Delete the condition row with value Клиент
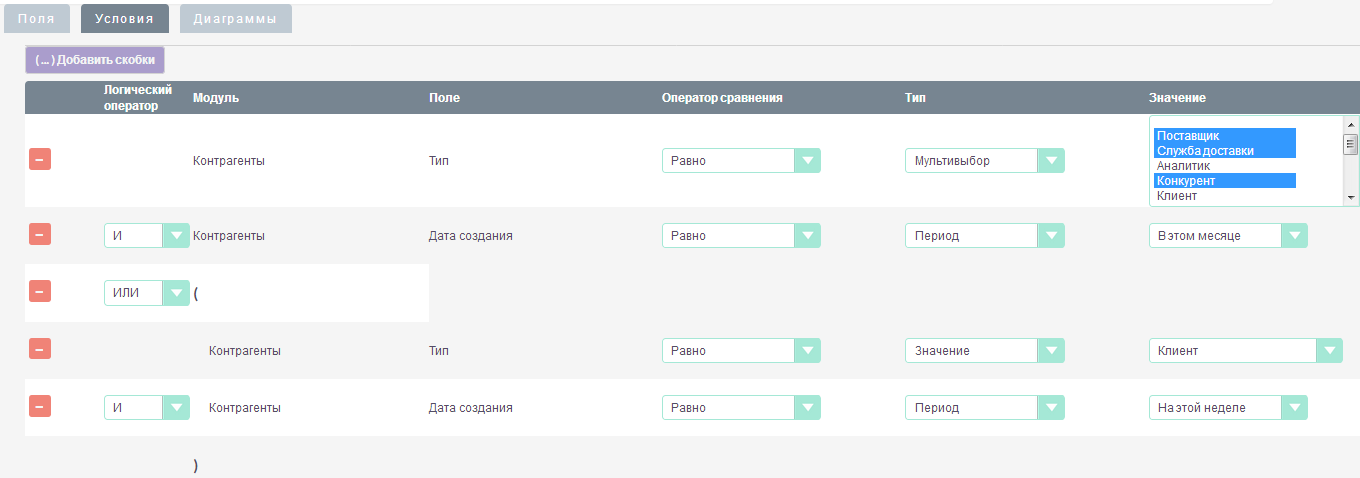1360x478 pixels. click(40, 349)
